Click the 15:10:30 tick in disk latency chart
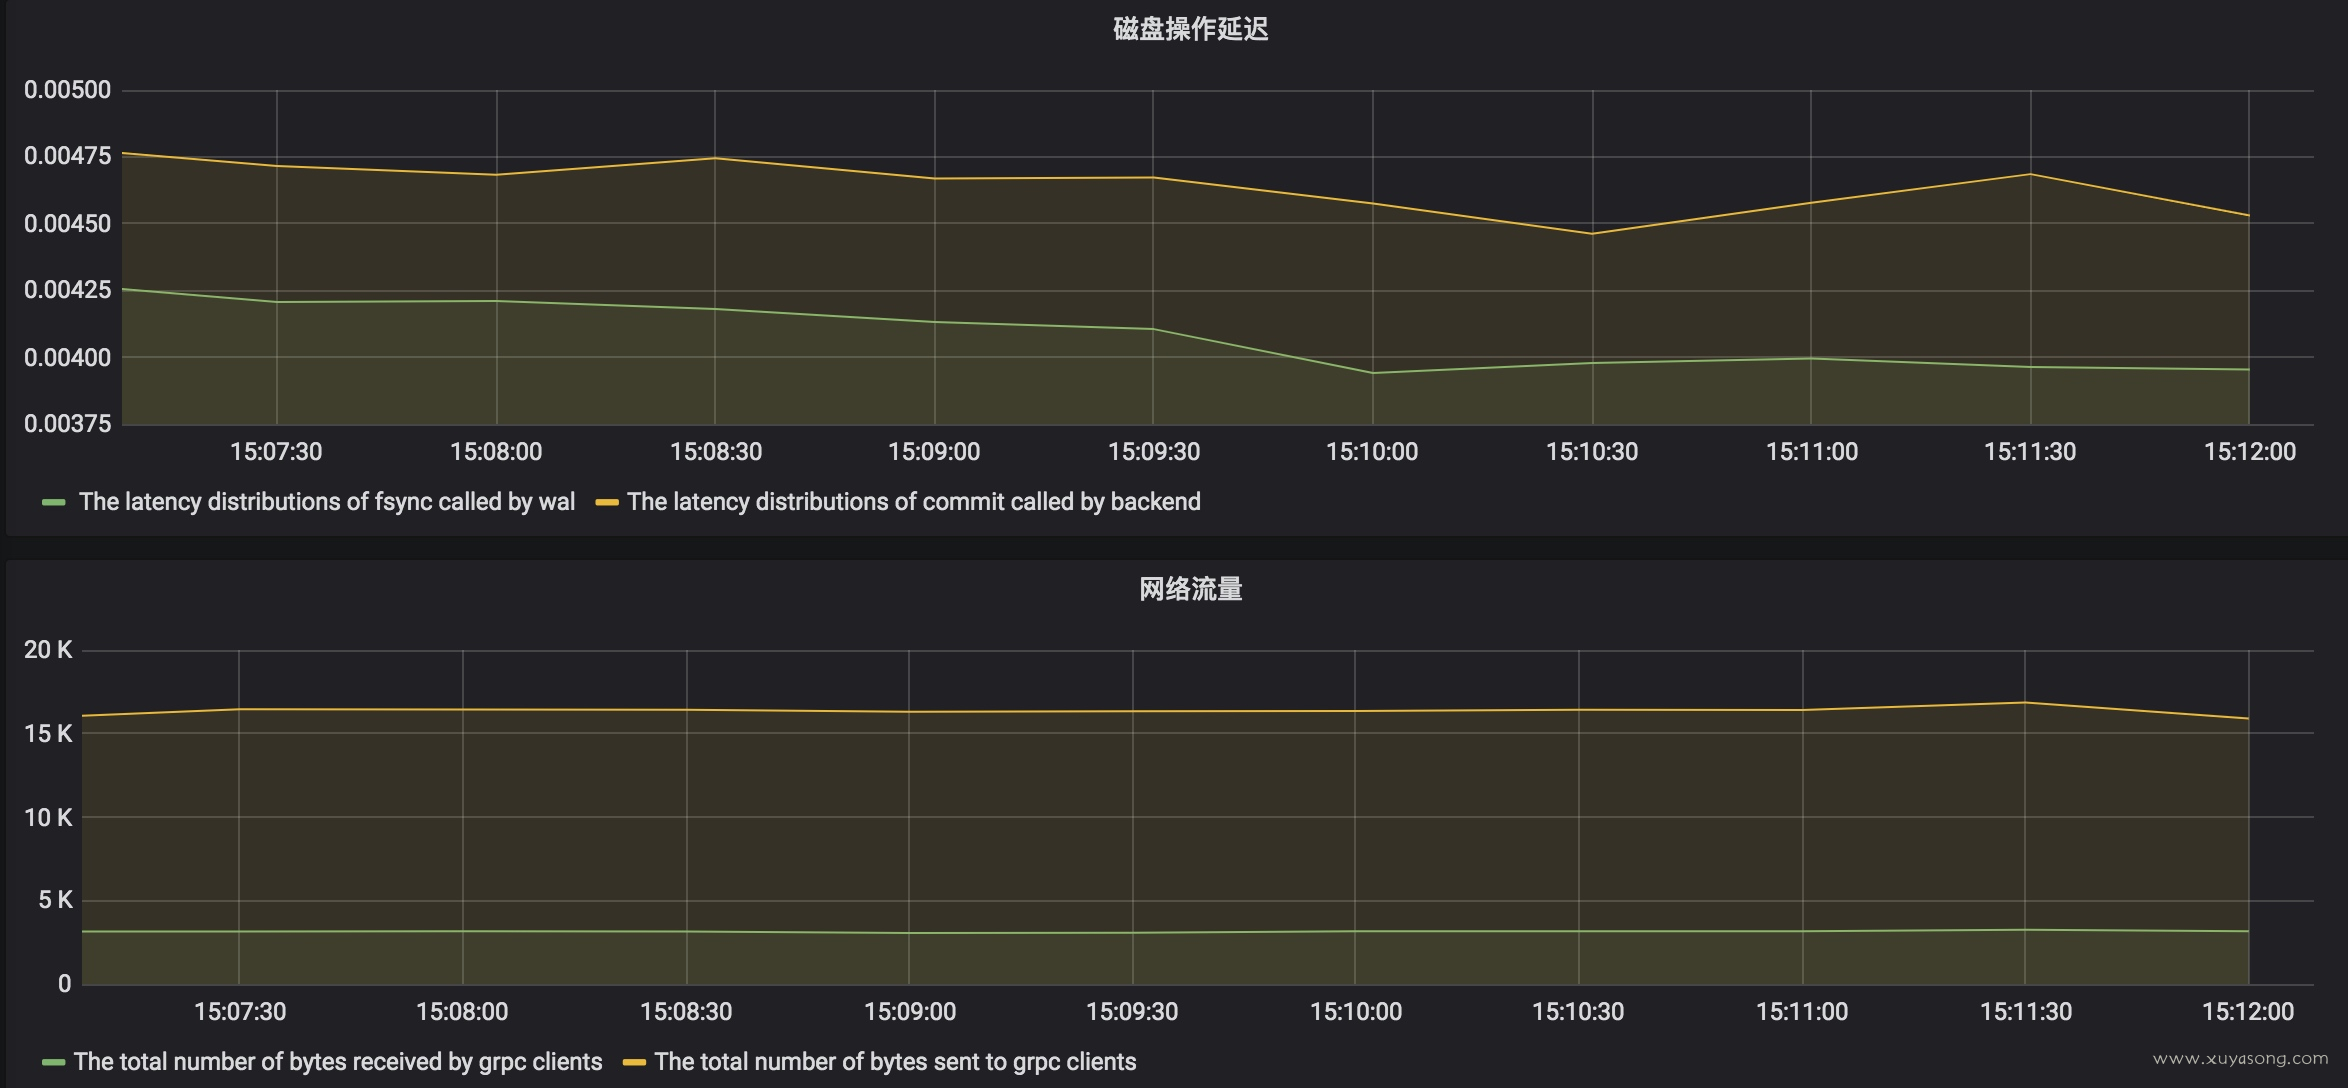This screenshot has width=2348, height=1088. point(1592,452)
